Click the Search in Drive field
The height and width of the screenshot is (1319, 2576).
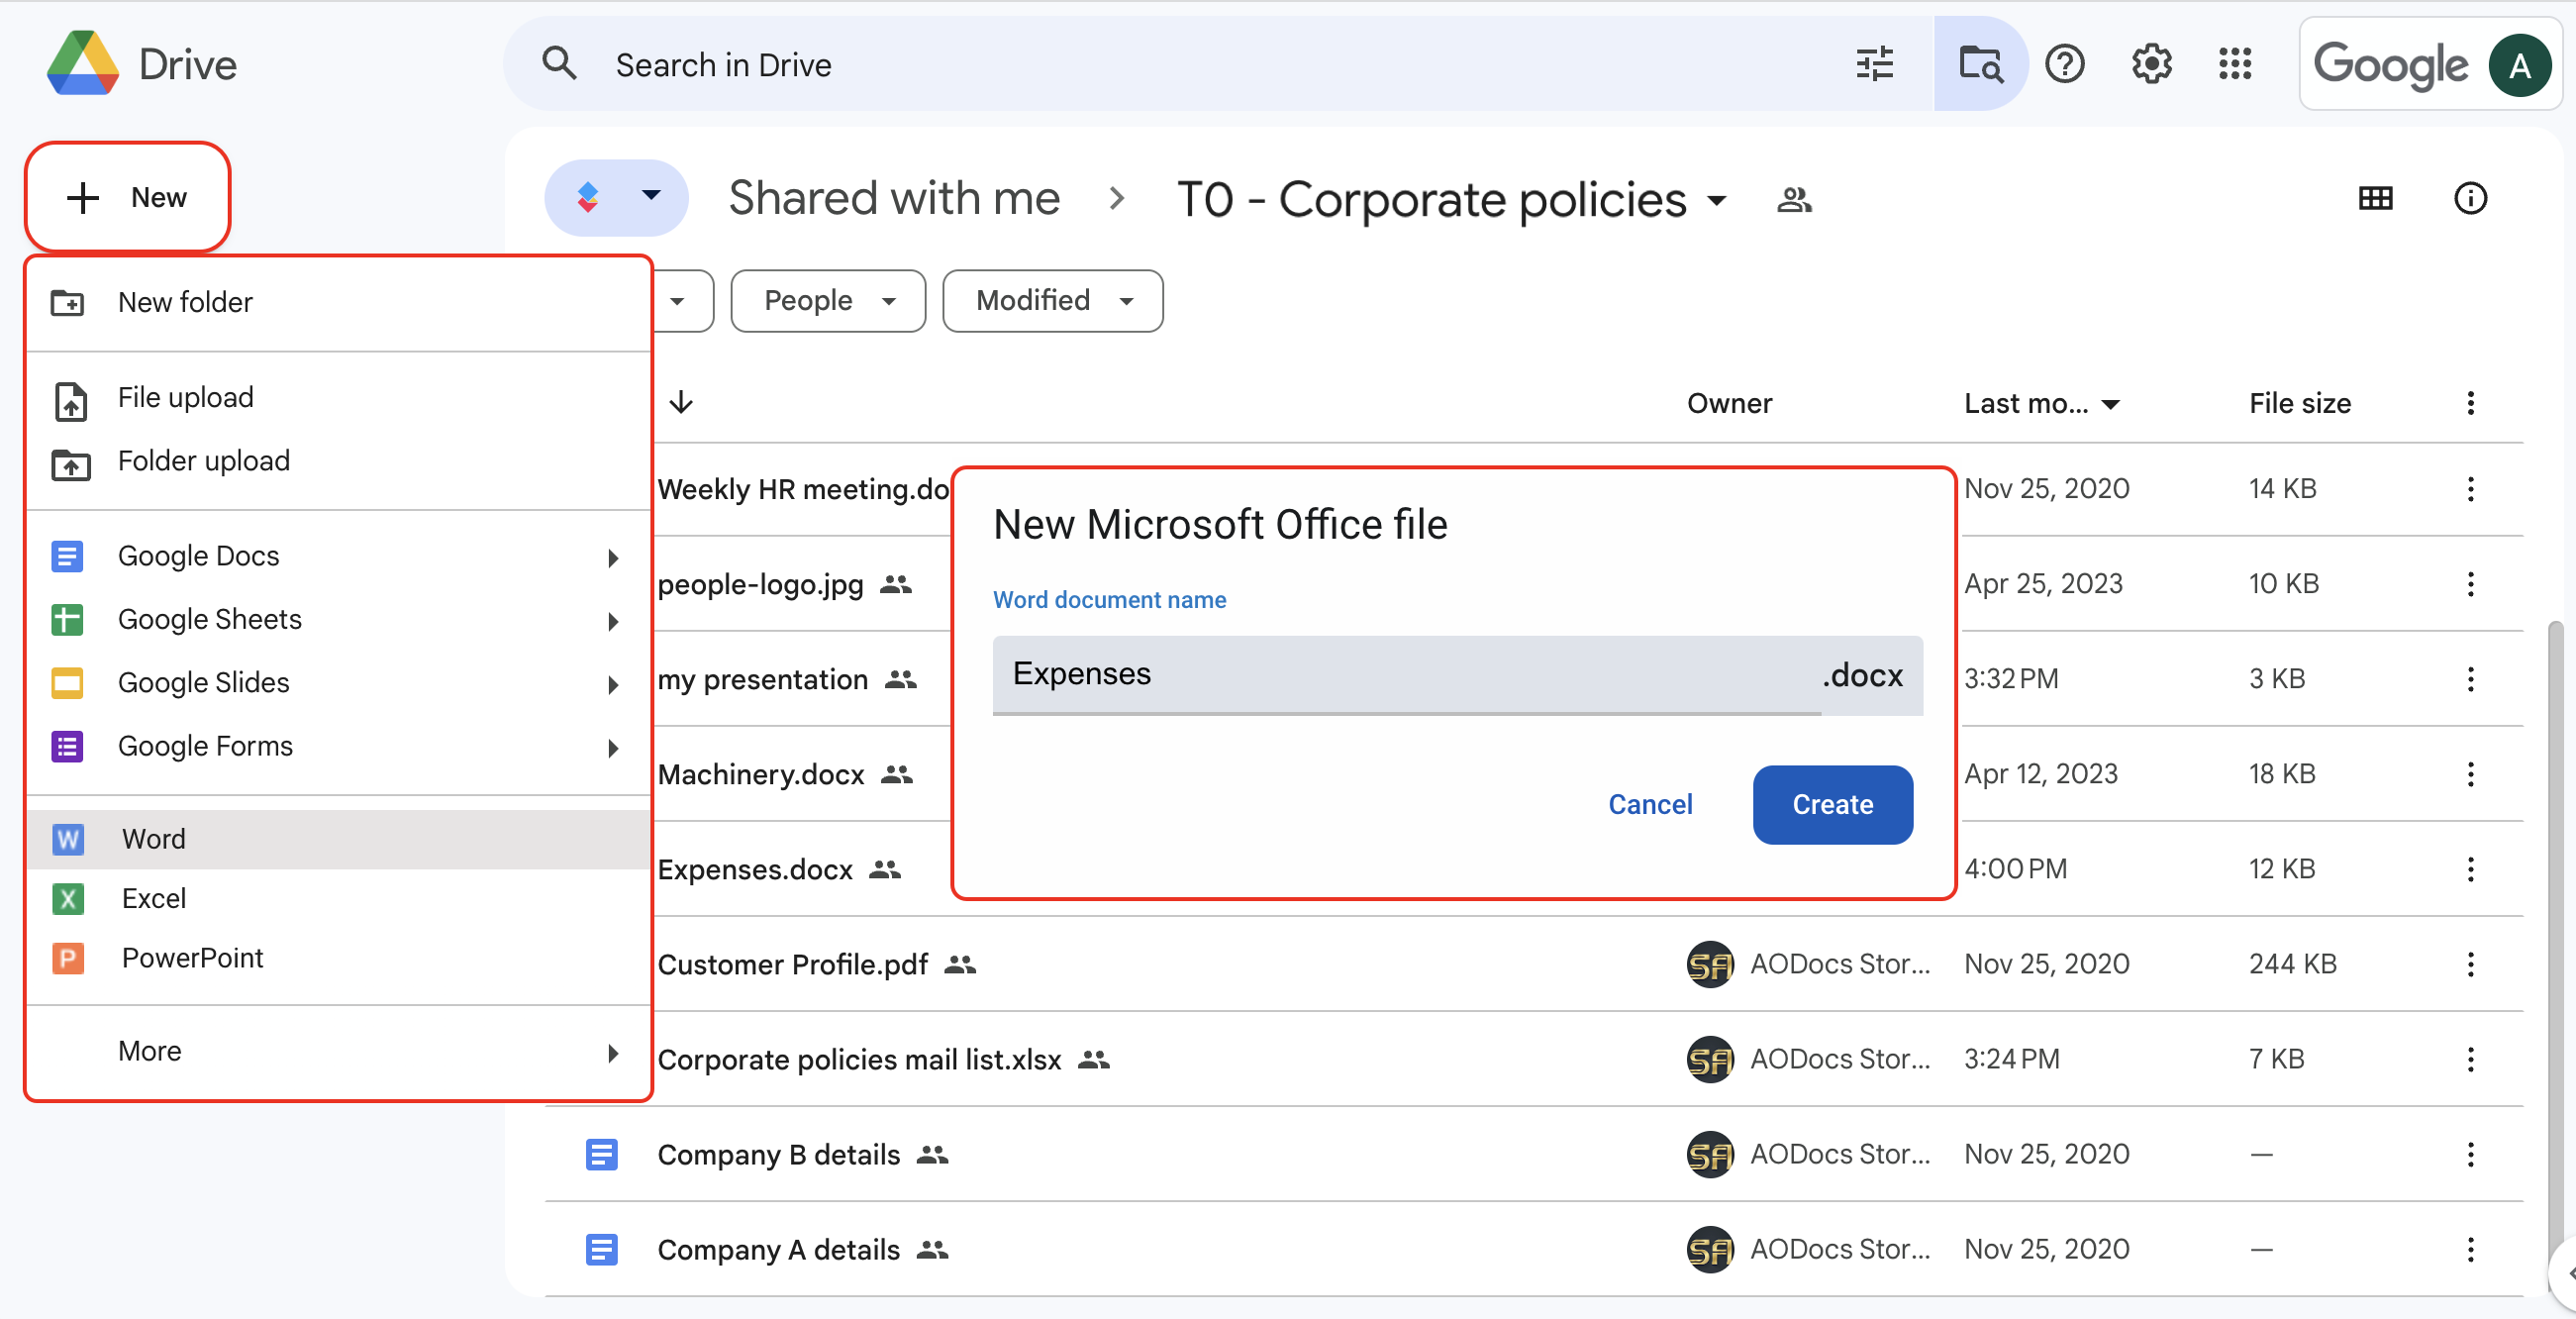[x=1220, y=64]
